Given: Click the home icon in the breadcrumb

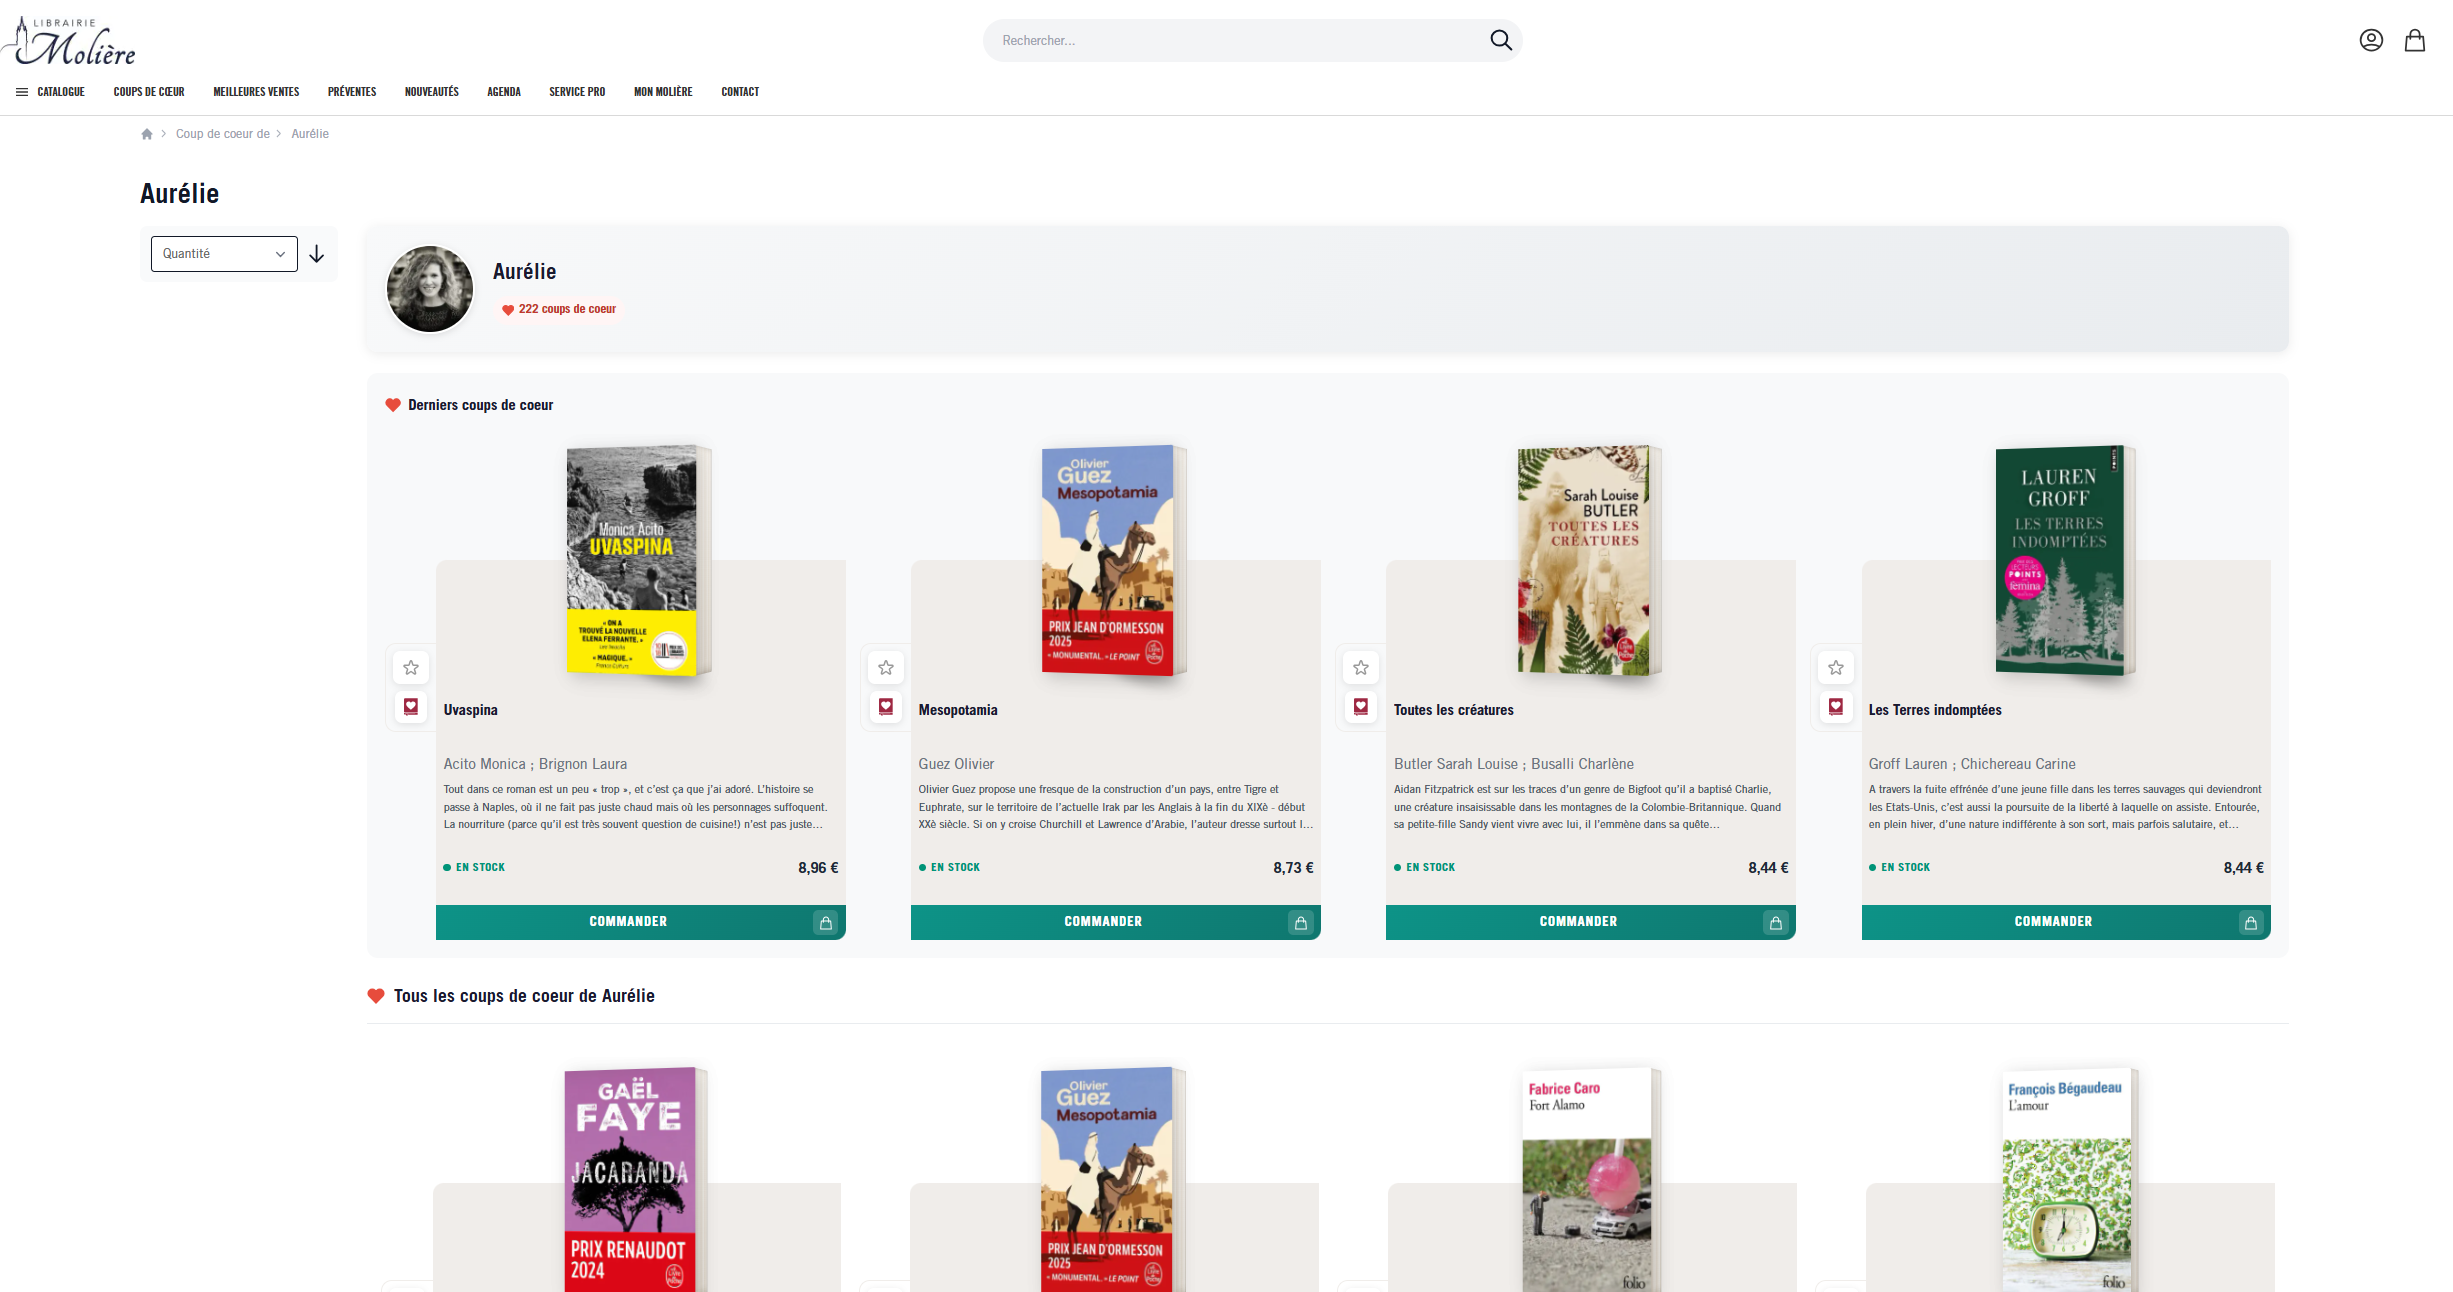Looking at the screenshot, I should pyautogui.click(x=146, y=133).
